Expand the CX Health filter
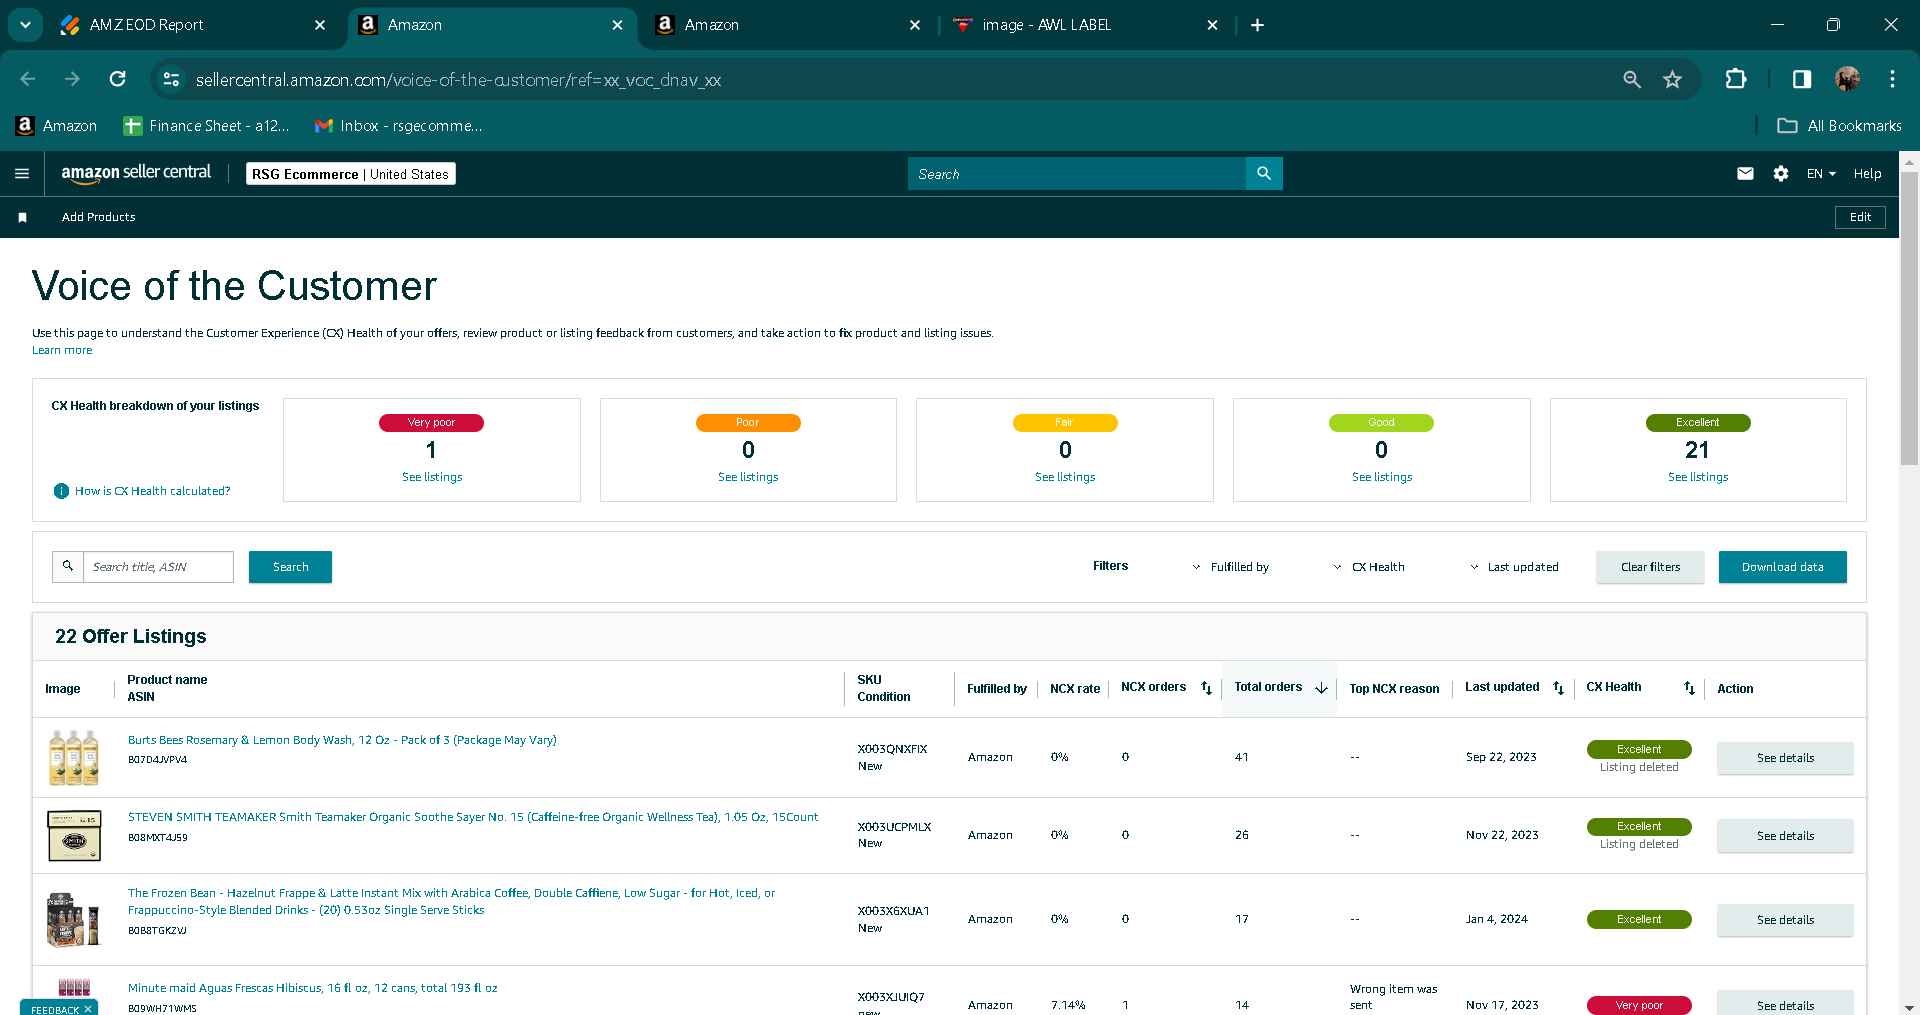 tap(1369, 567)
